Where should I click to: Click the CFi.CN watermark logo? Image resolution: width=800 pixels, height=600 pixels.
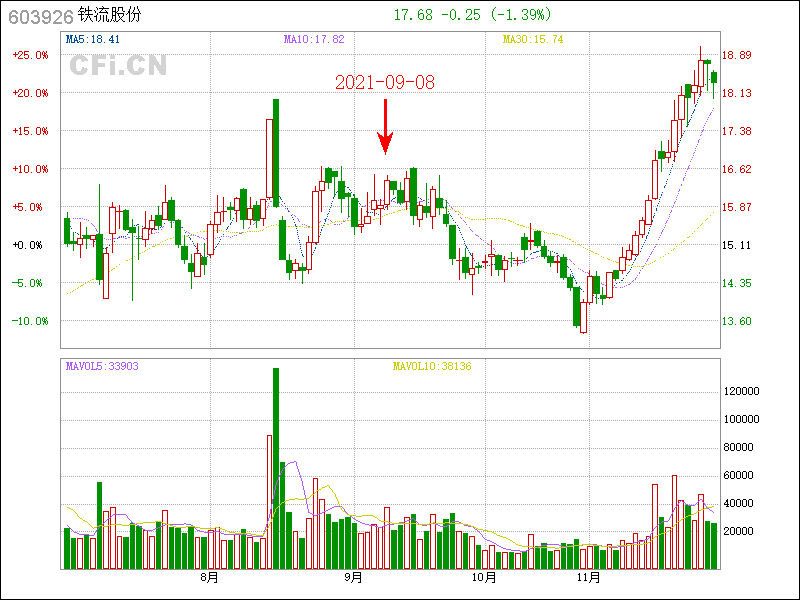tap(118, 66)
